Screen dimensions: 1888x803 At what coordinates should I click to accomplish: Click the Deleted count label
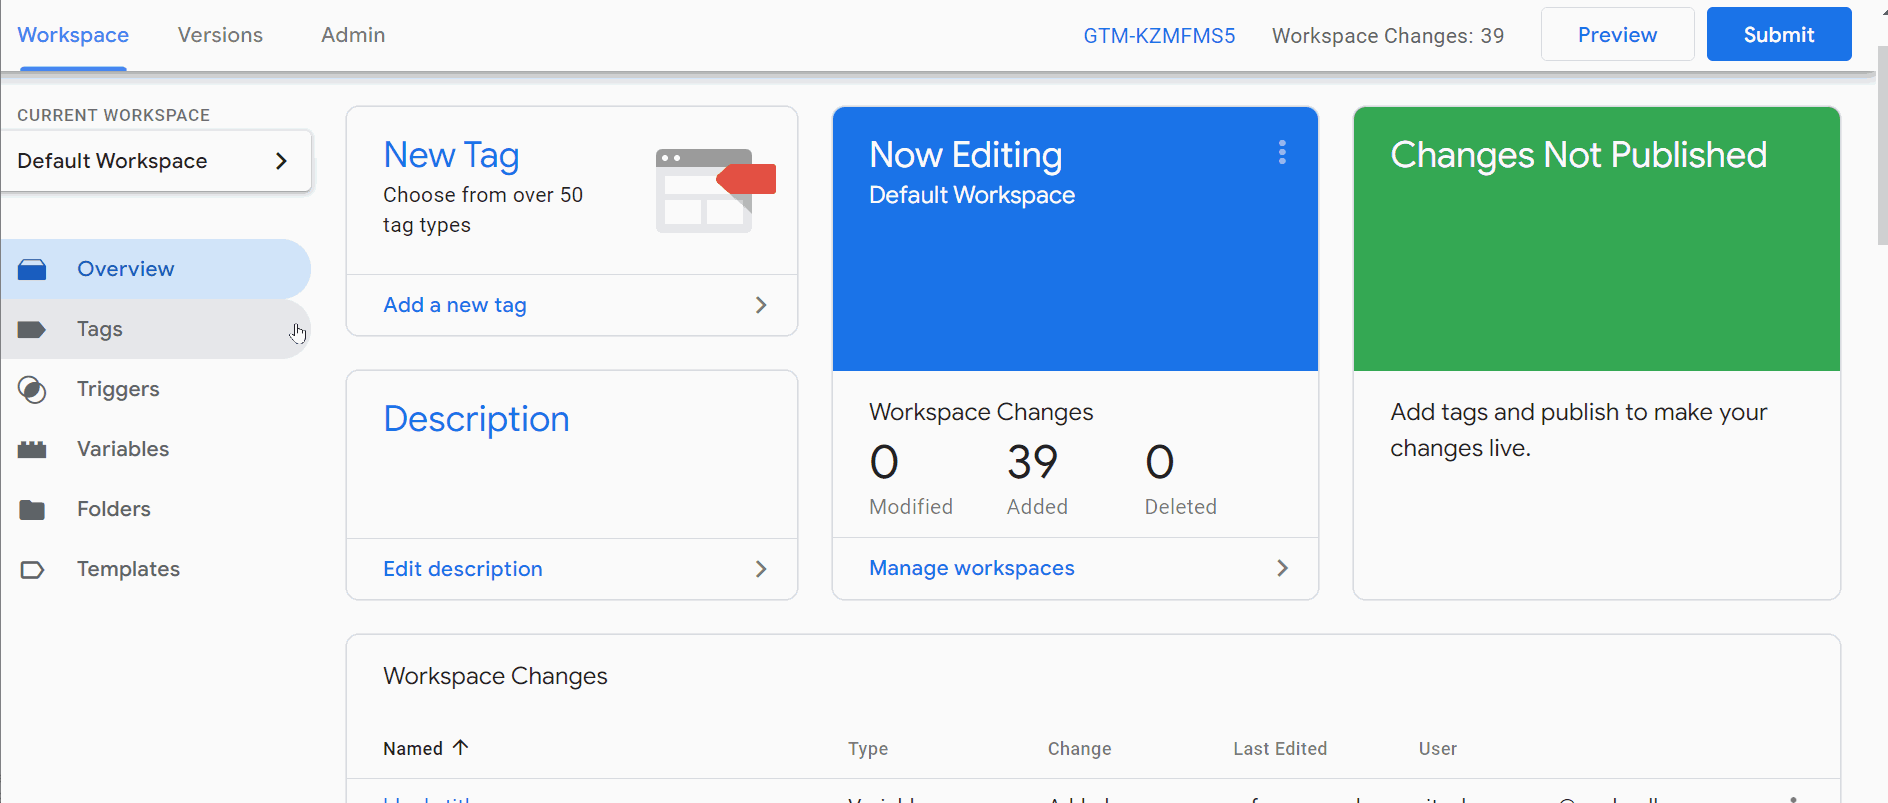(1181, 507)
